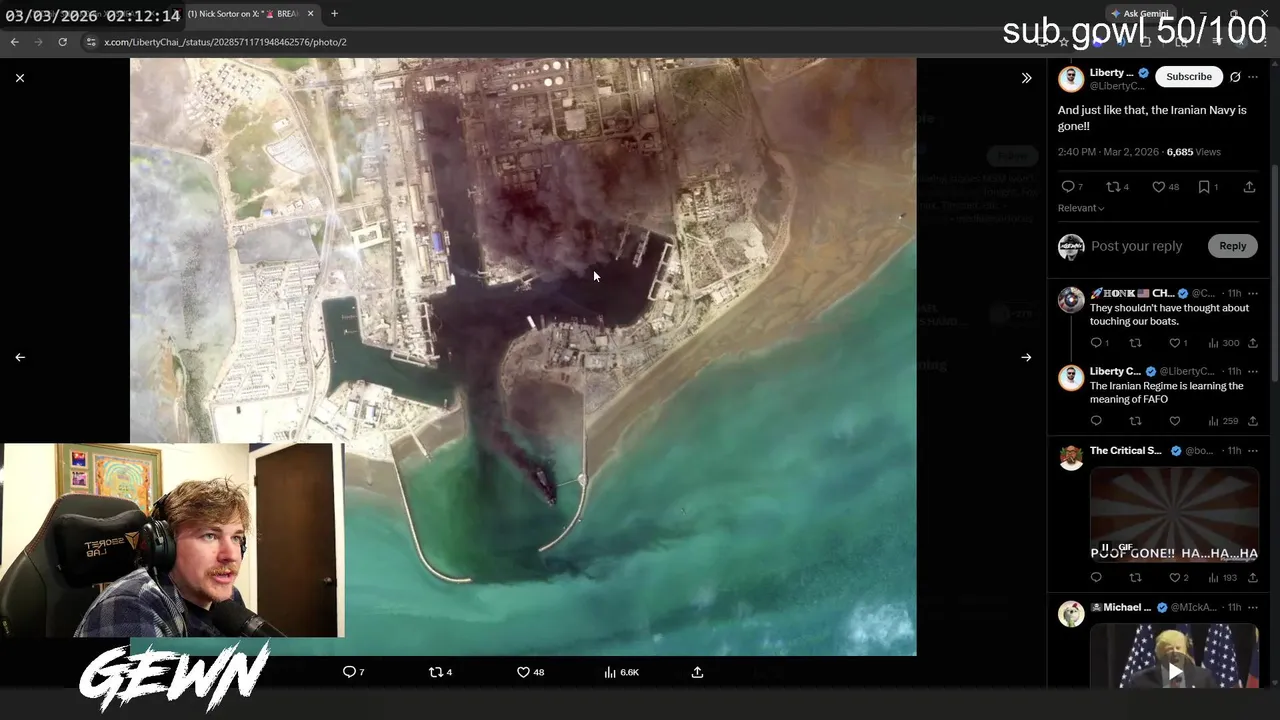1280x720 pixels.
Task: Open The Critical S... profile name
Action: coord(1126,451)
